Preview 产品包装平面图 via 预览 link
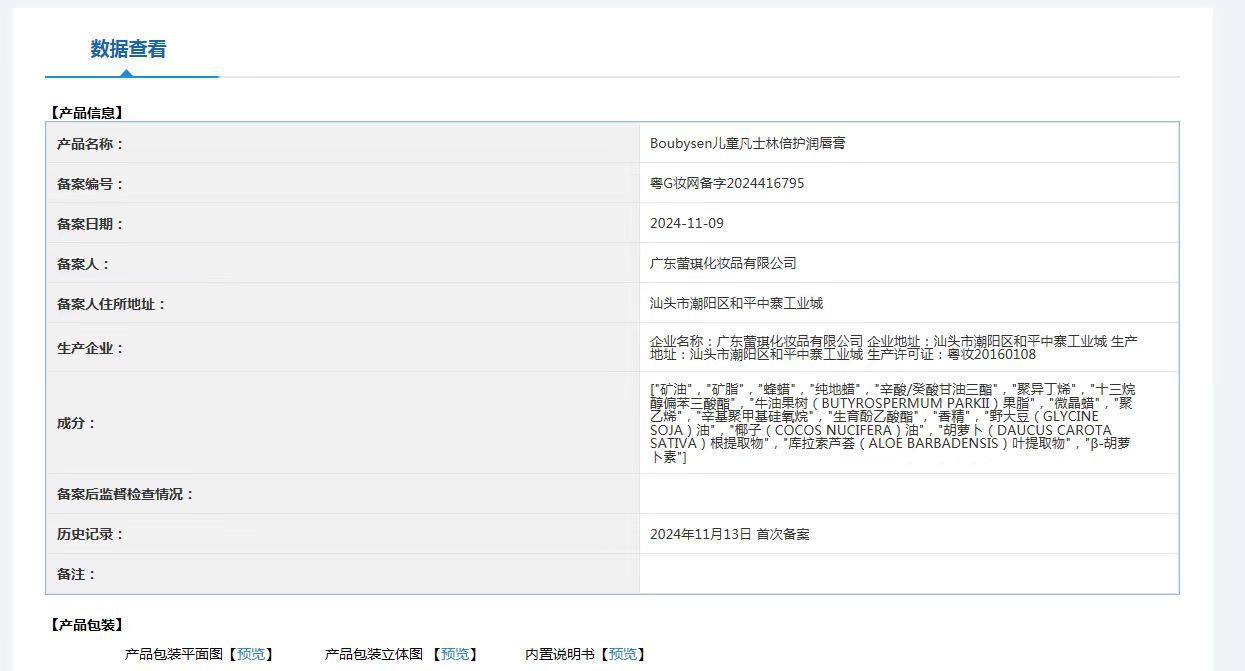1245x671 pixels. [x=252, y=654]
